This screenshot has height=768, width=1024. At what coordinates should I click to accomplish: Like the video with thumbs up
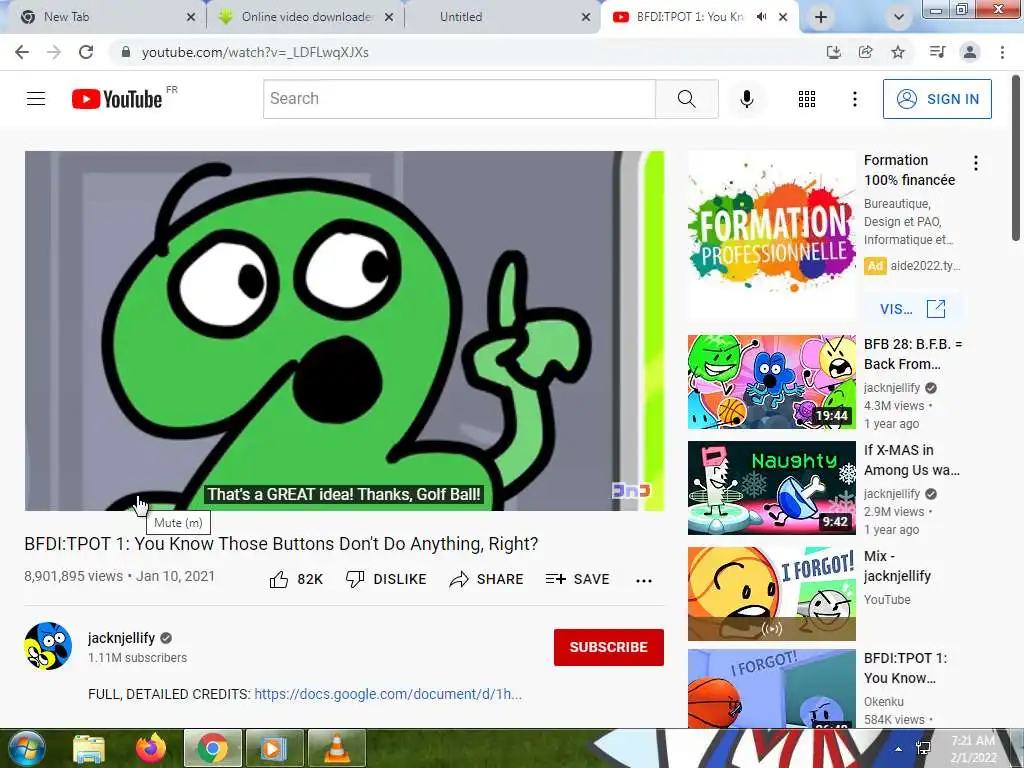279,579
